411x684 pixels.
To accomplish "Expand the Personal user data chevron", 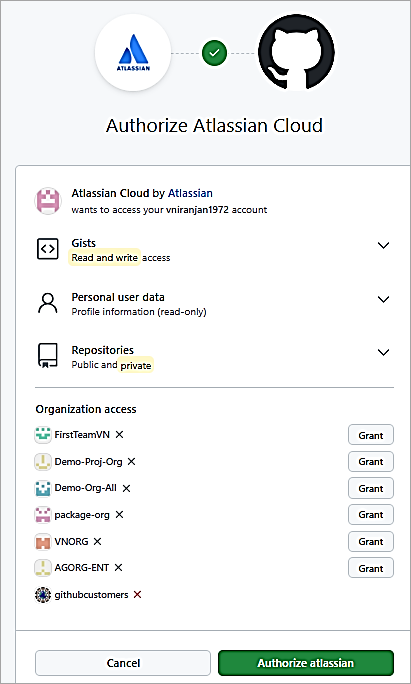I will 383,299.
